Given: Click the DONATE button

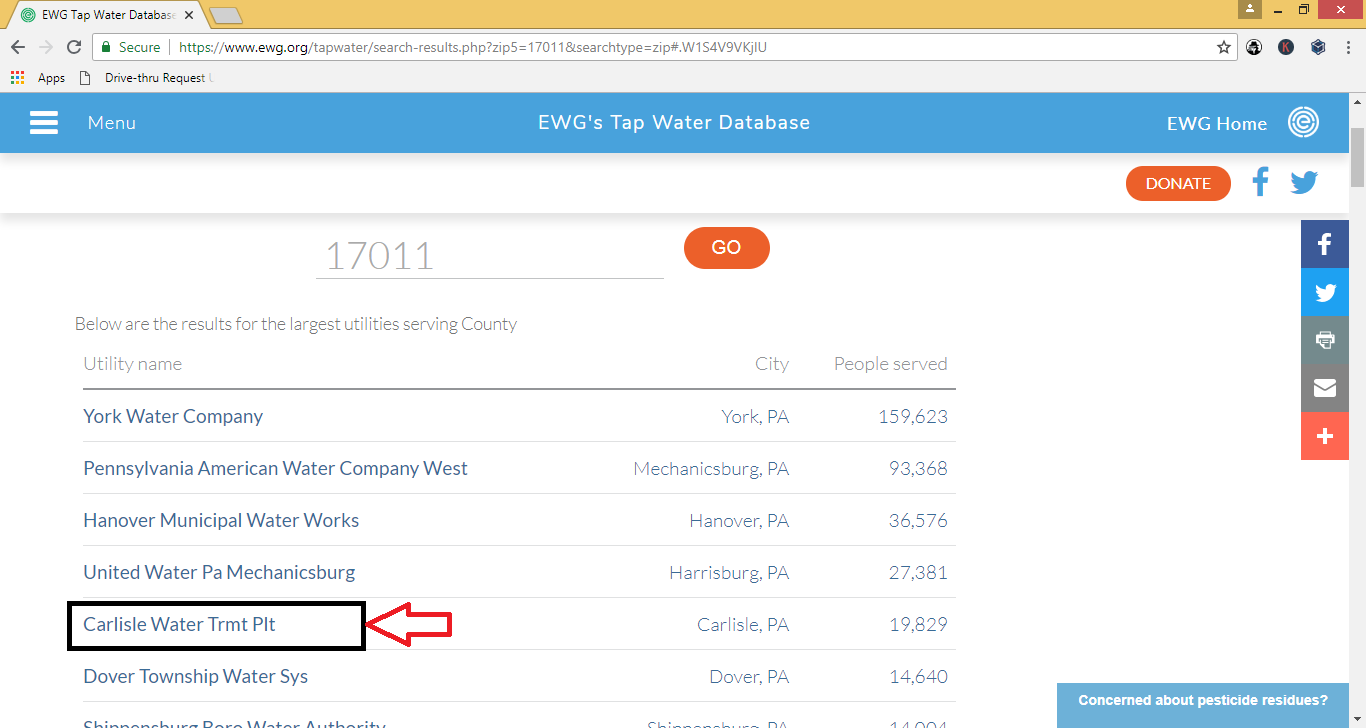Looking at the screenshot, I should click(x=1178, y=183).
